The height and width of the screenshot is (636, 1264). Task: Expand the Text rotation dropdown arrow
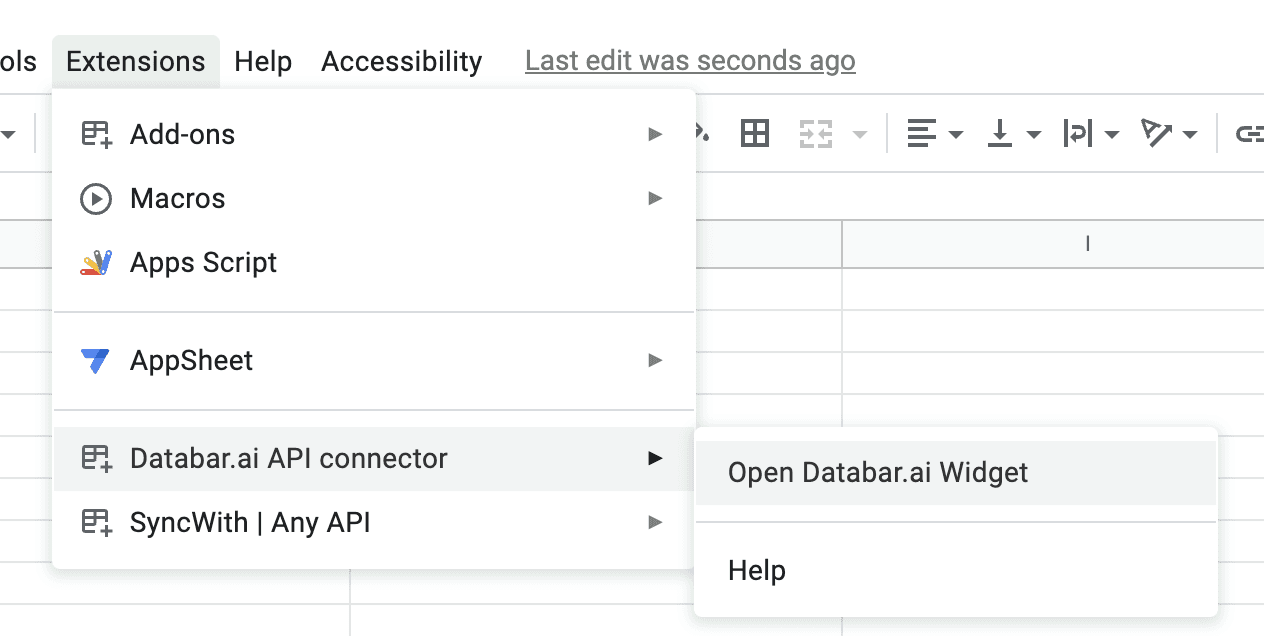pos(1190,134)
